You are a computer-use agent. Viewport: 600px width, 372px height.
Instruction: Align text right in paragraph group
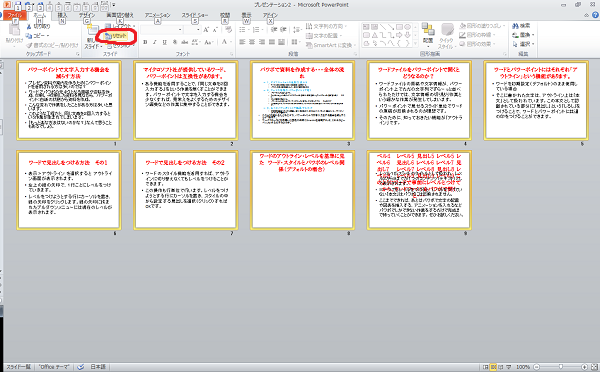pos(262,42)
